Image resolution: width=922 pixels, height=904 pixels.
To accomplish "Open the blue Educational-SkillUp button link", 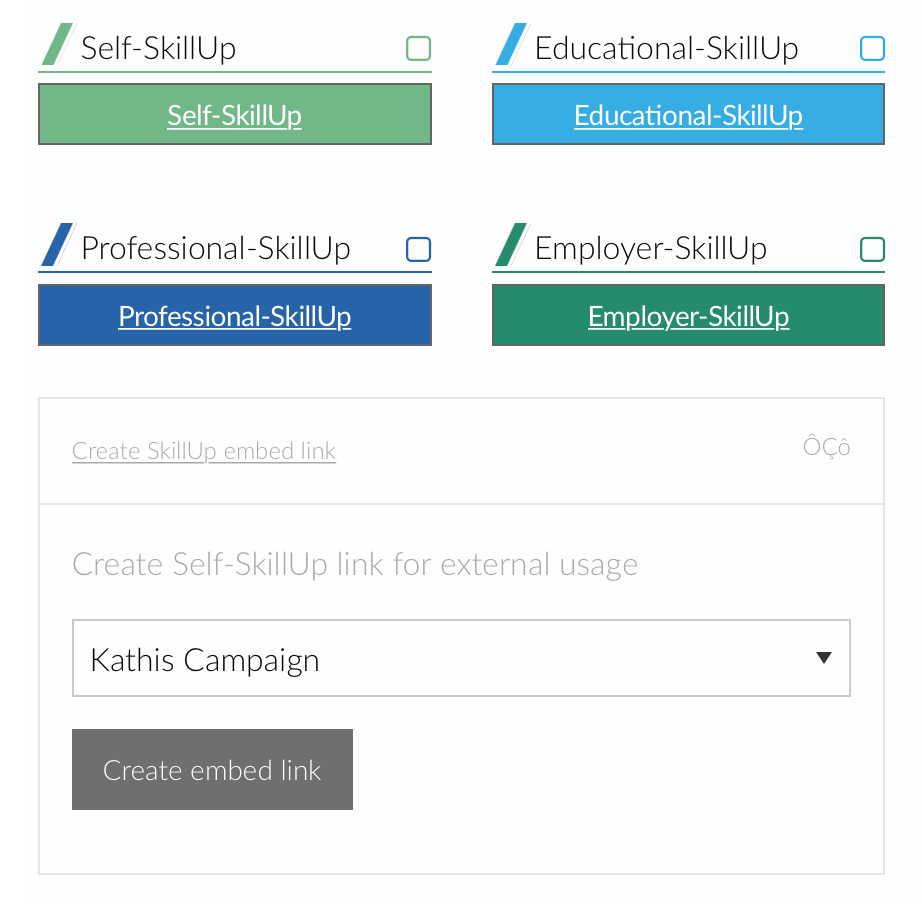I will (x=688, y=115).
